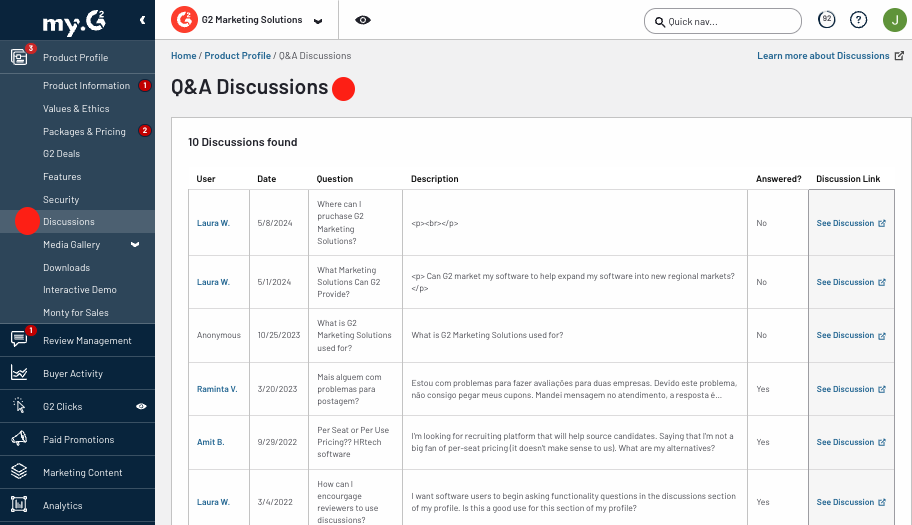Open the user avatar J menu

895,20
